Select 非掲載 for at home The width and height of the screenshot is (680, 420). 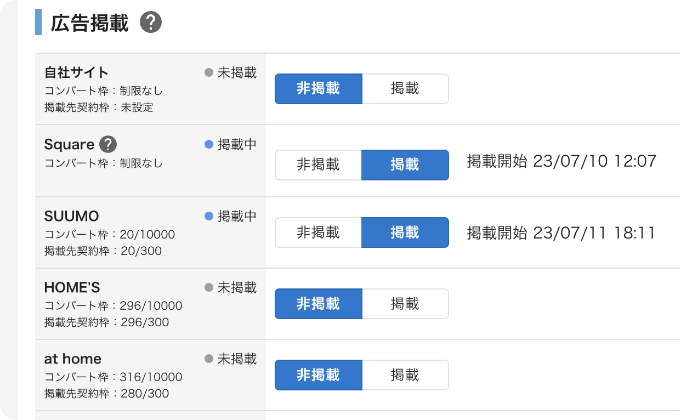318,375
